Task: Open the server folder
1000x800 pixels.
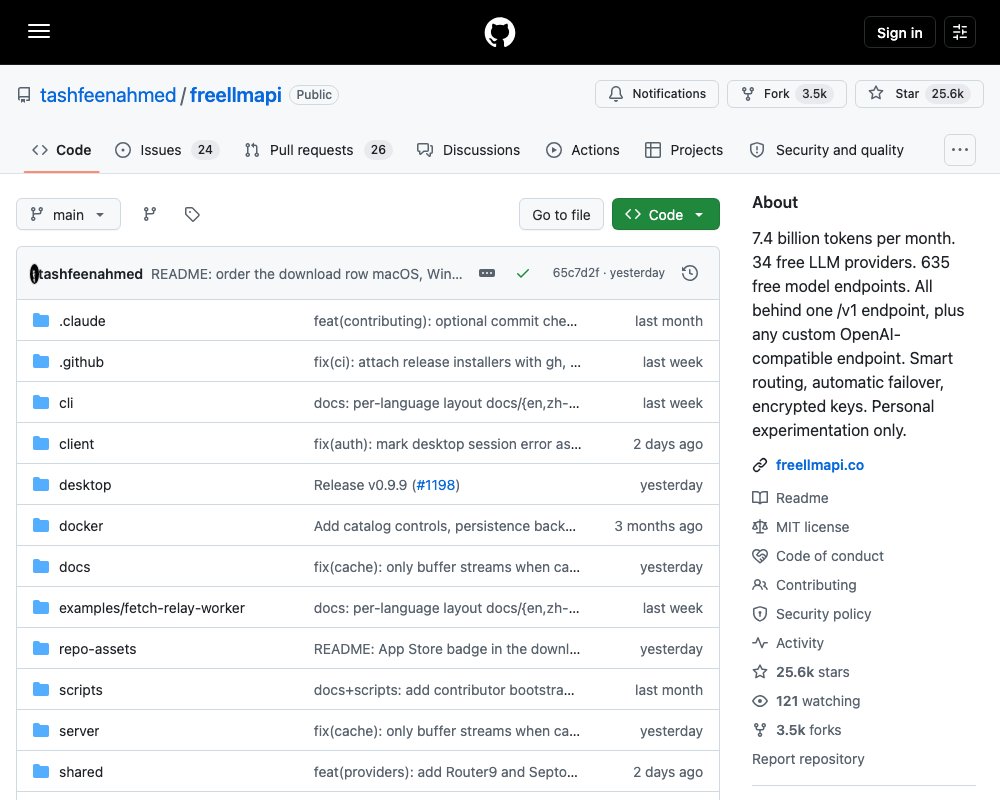Action: coord(79,731)
